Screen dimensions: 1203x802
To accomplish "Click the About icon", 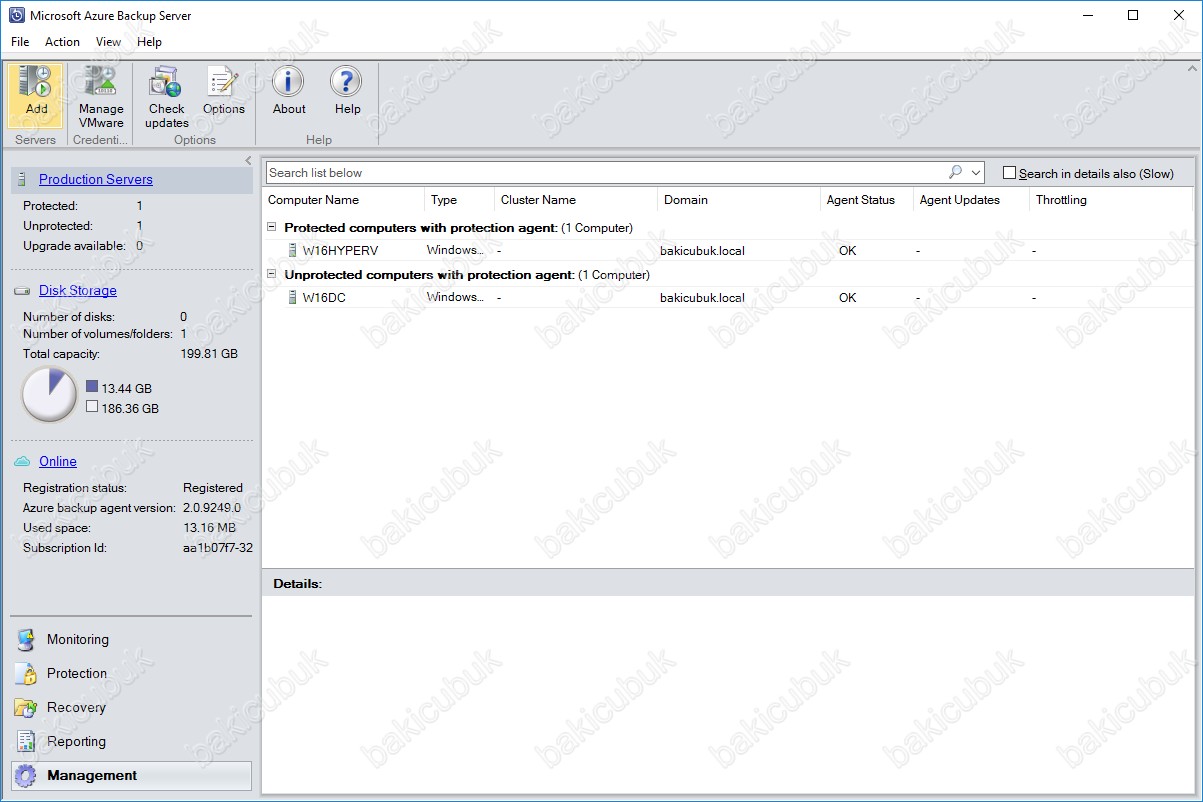I will [289, 82].
